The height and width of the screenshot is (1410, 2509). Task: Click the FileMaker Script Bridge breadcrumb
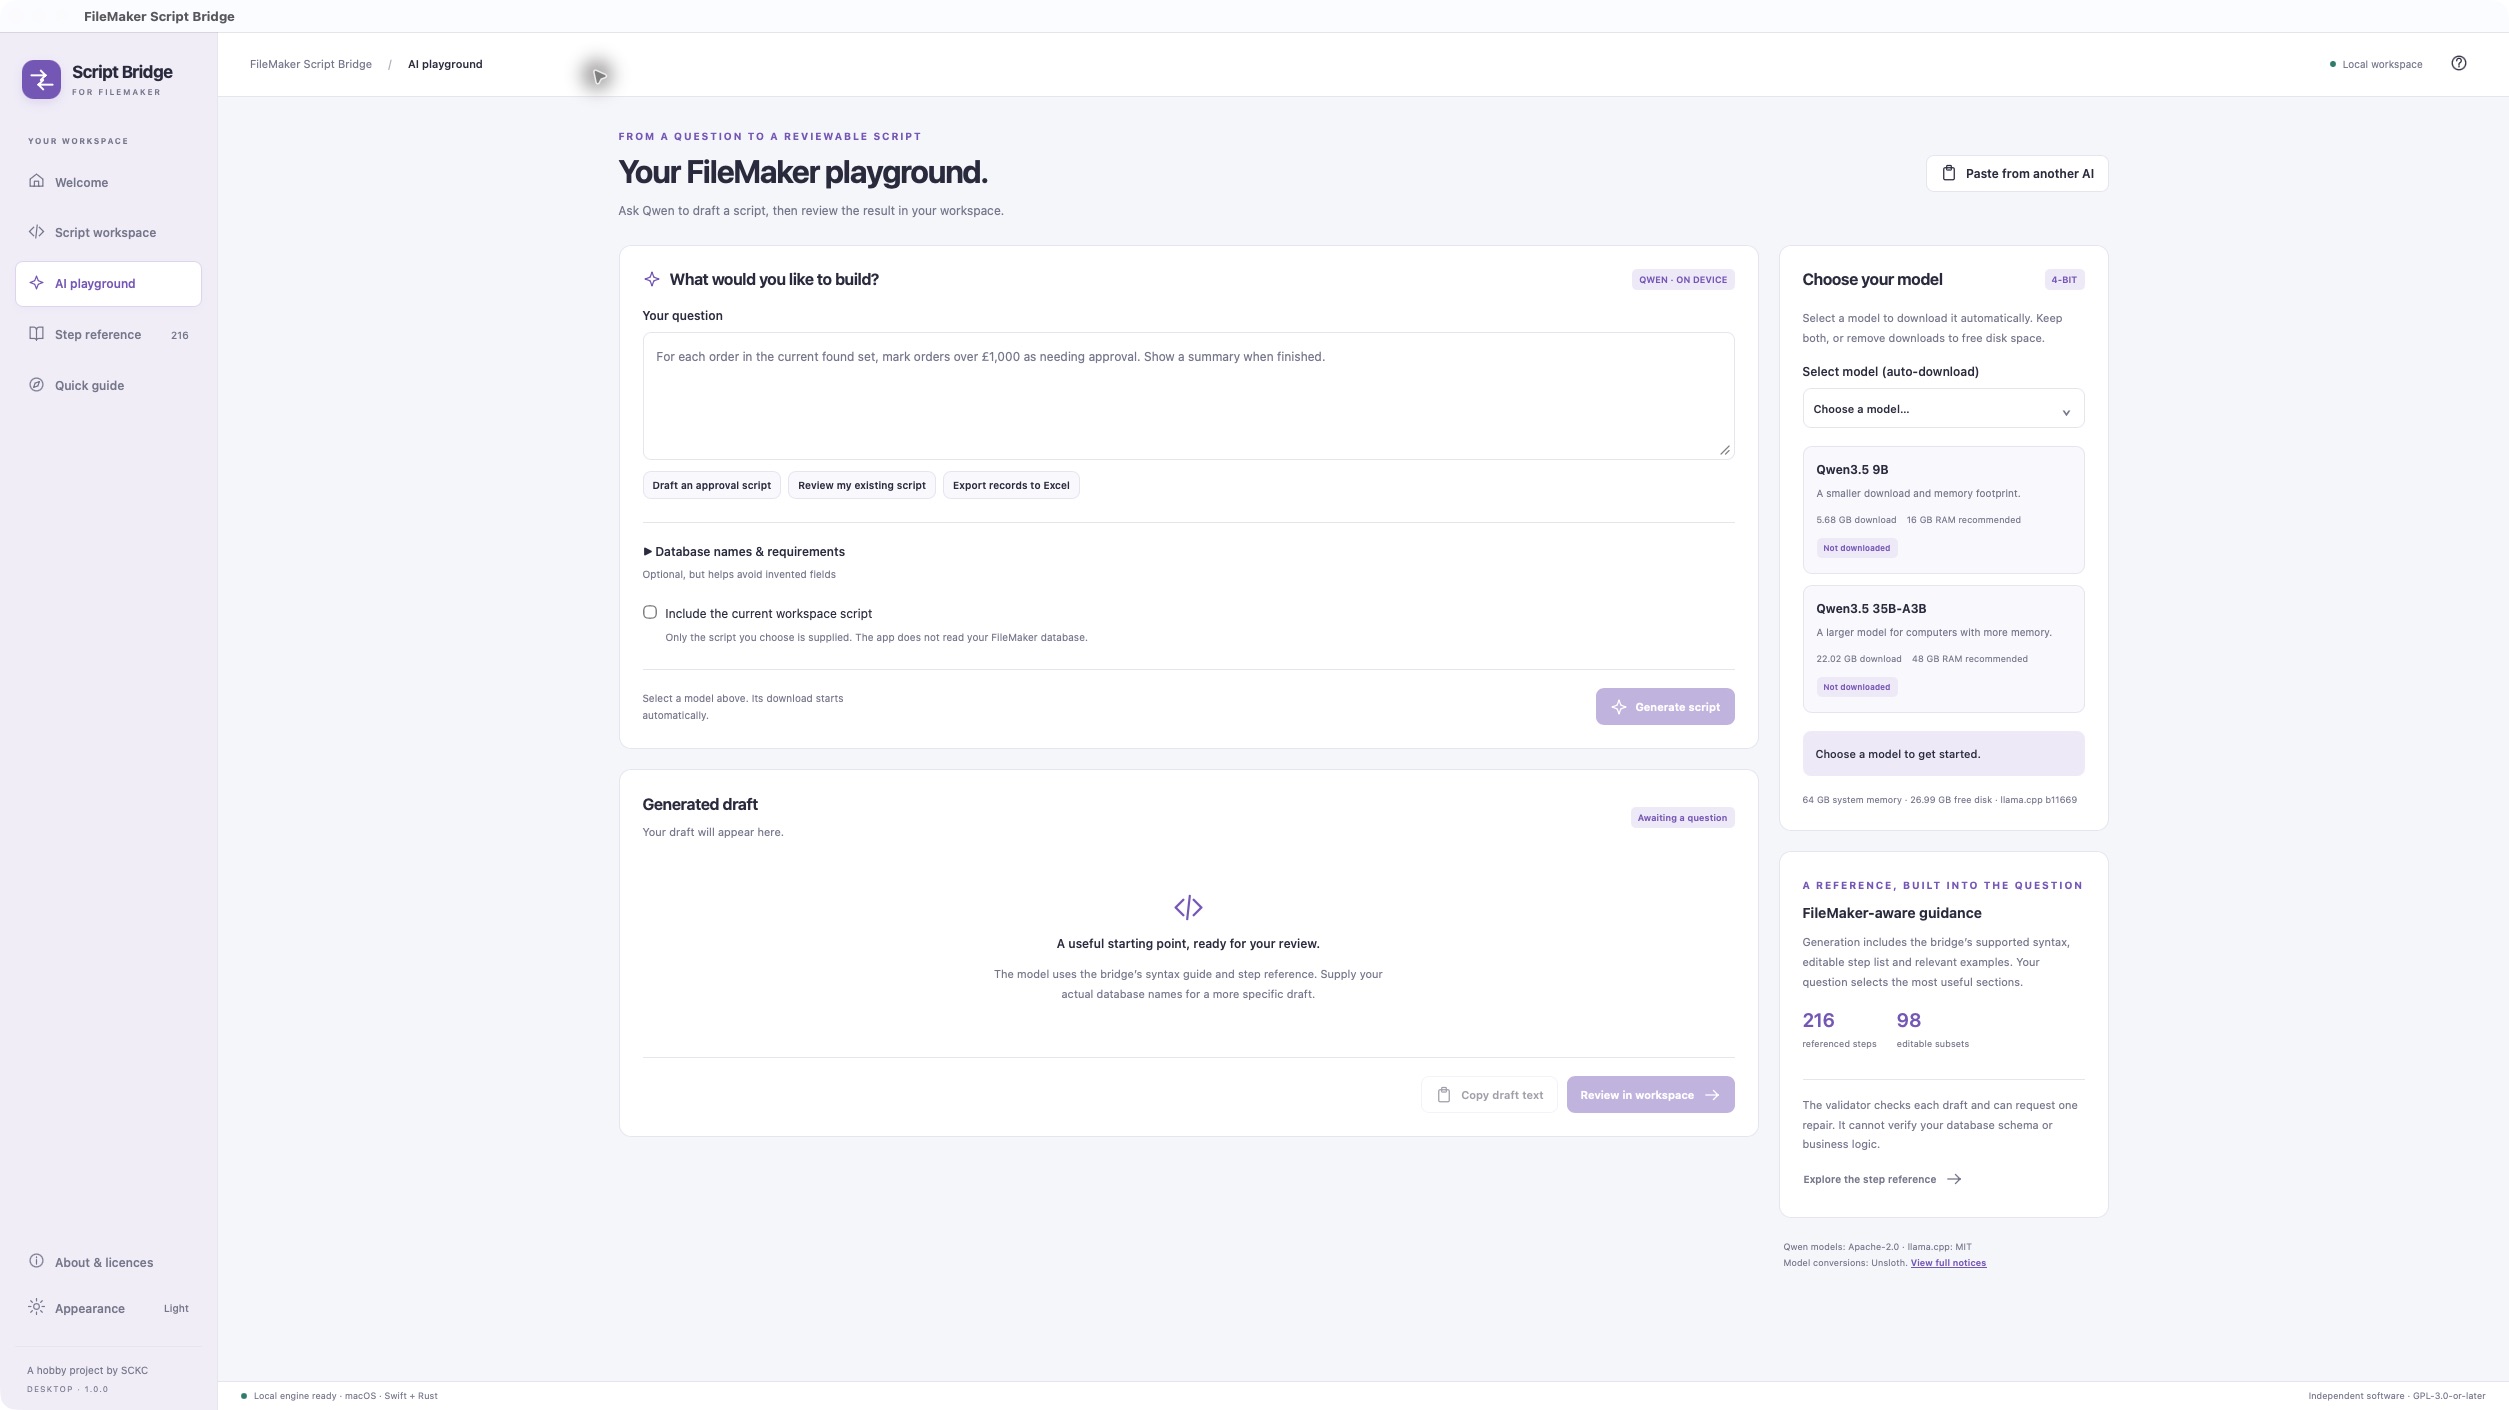(311, 64)
